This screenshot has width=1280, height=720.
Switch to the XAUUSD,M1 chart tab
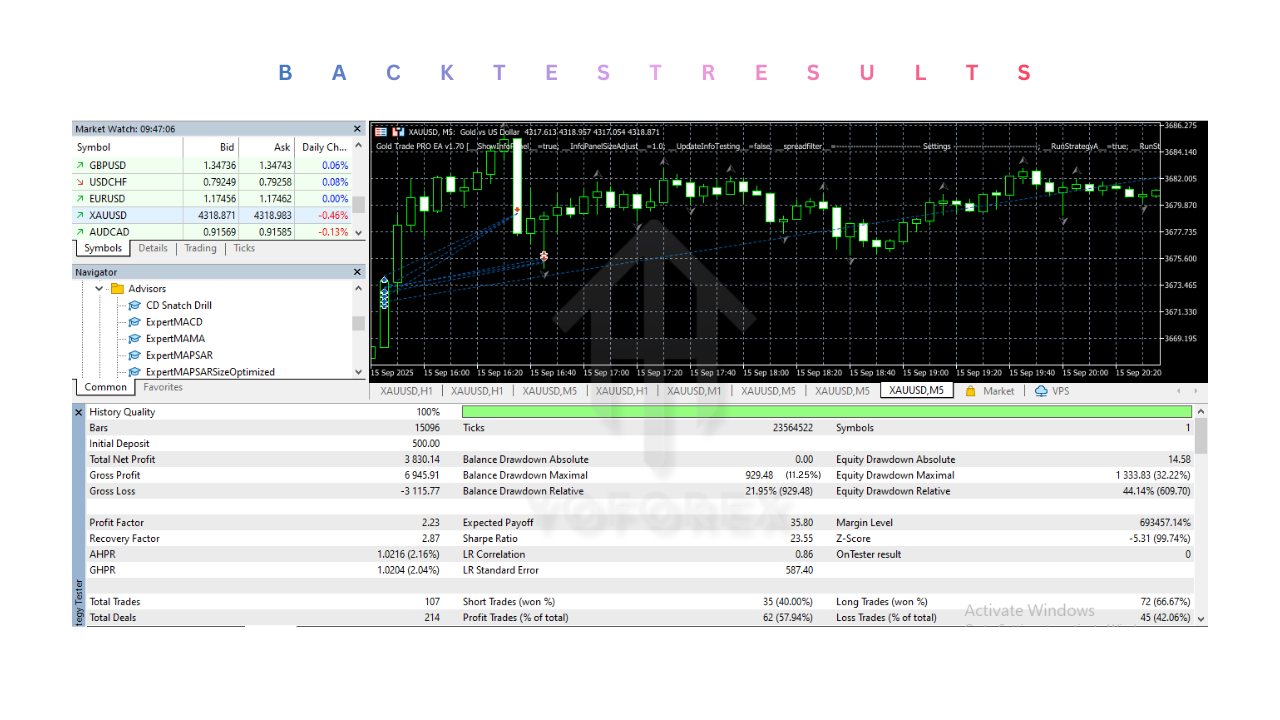[694, 391]
